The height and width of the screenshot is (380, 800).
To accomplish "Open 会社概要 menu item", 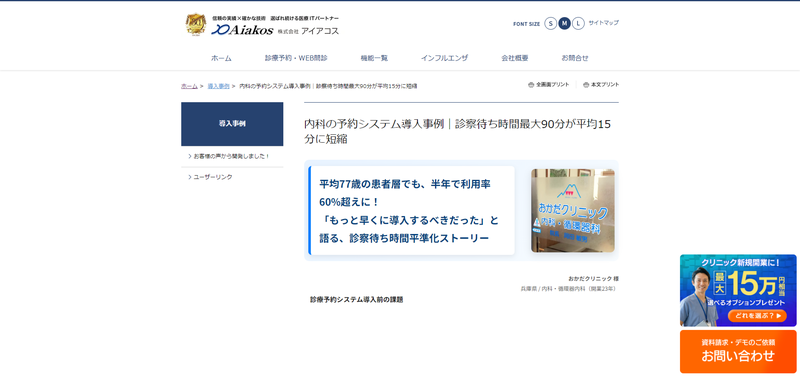I will [515, 58].
